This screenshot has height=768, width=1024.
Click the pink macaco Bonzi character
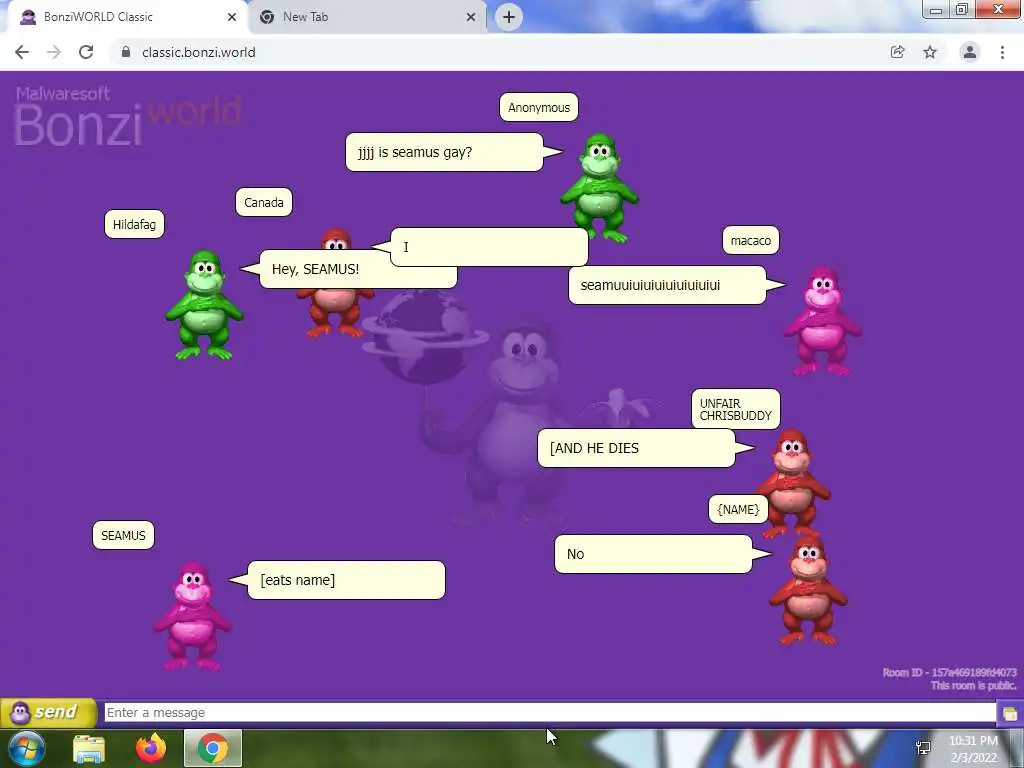click(x=823, y=321)
